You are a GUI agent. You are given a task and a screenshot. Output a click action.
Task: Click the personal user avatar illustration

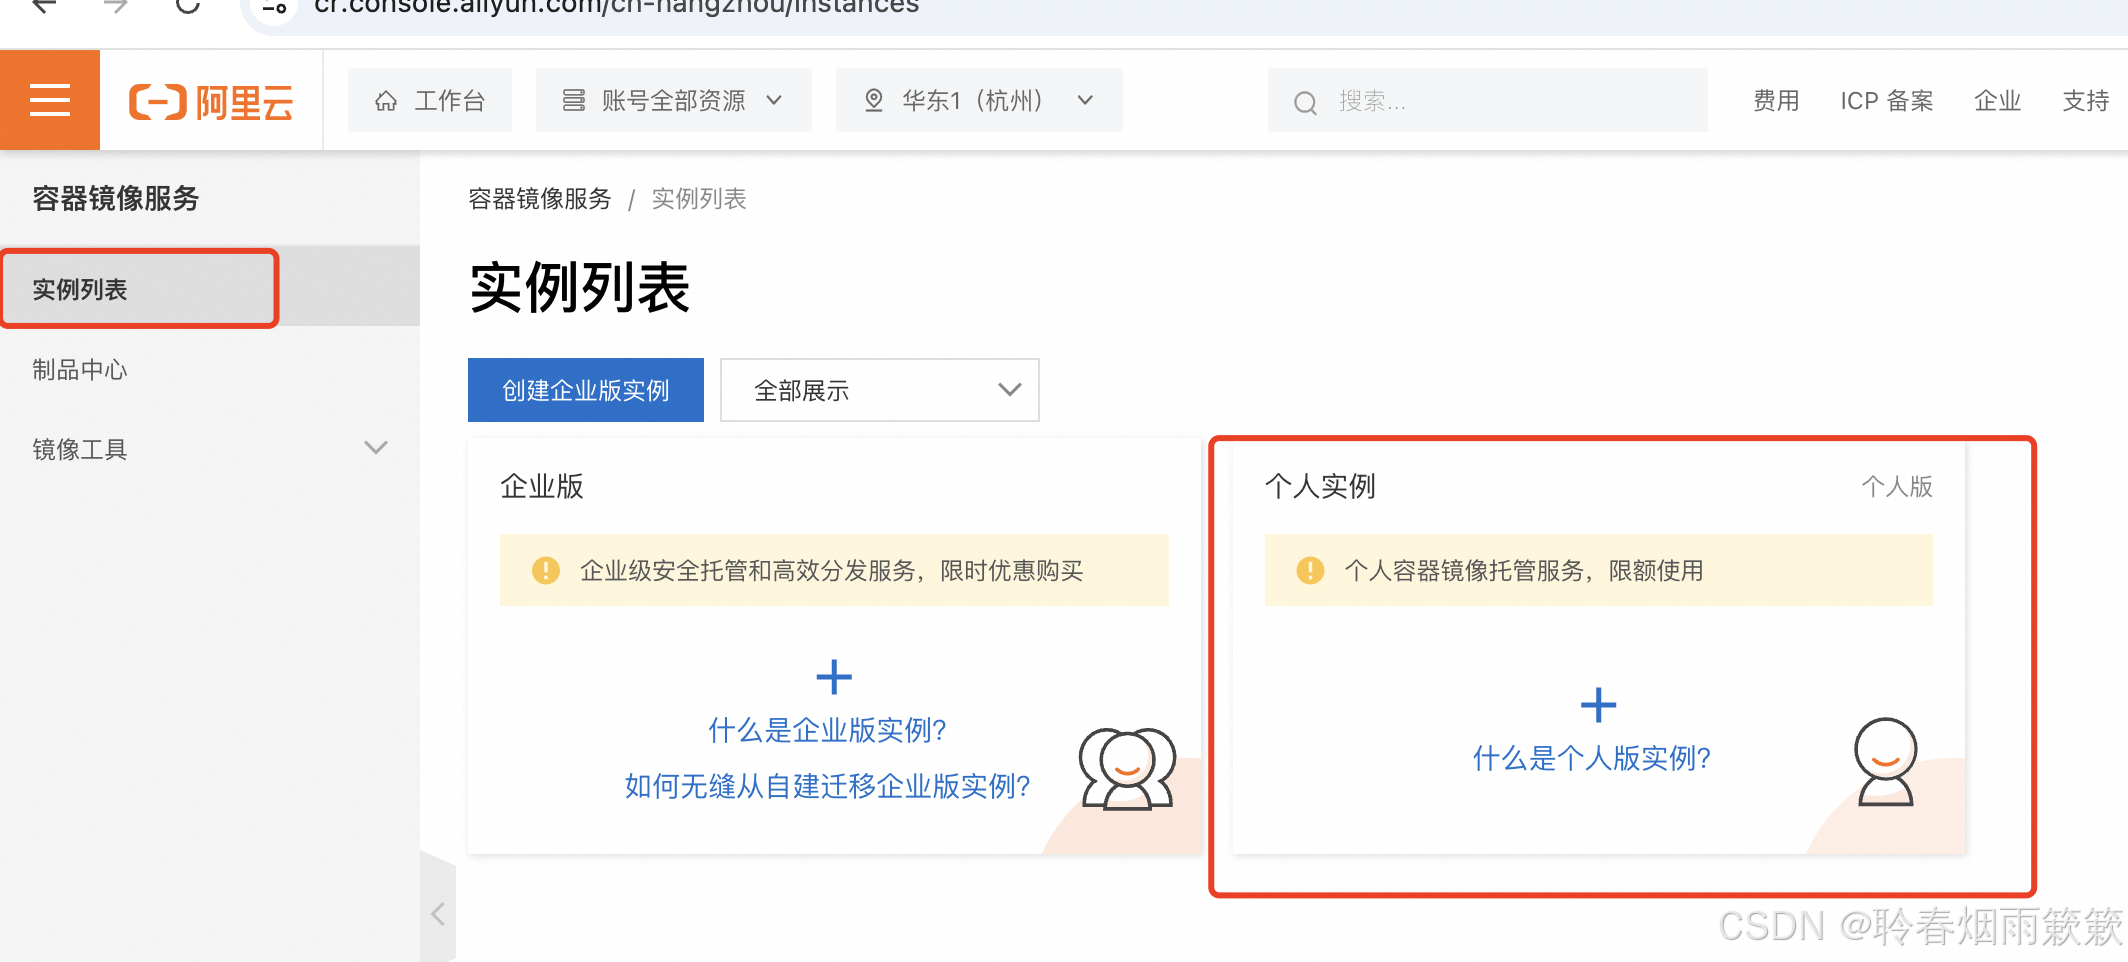(x=1886, y=762)
